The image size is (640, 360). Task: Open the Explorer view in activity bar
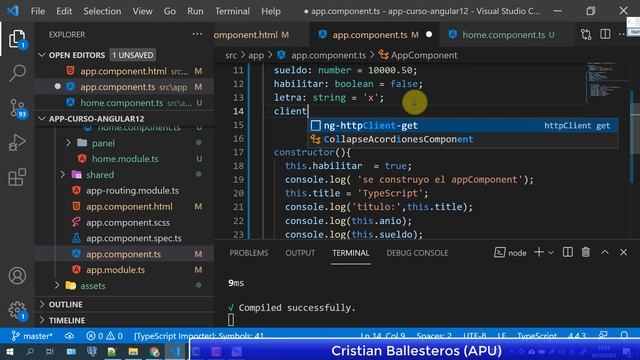17,39
